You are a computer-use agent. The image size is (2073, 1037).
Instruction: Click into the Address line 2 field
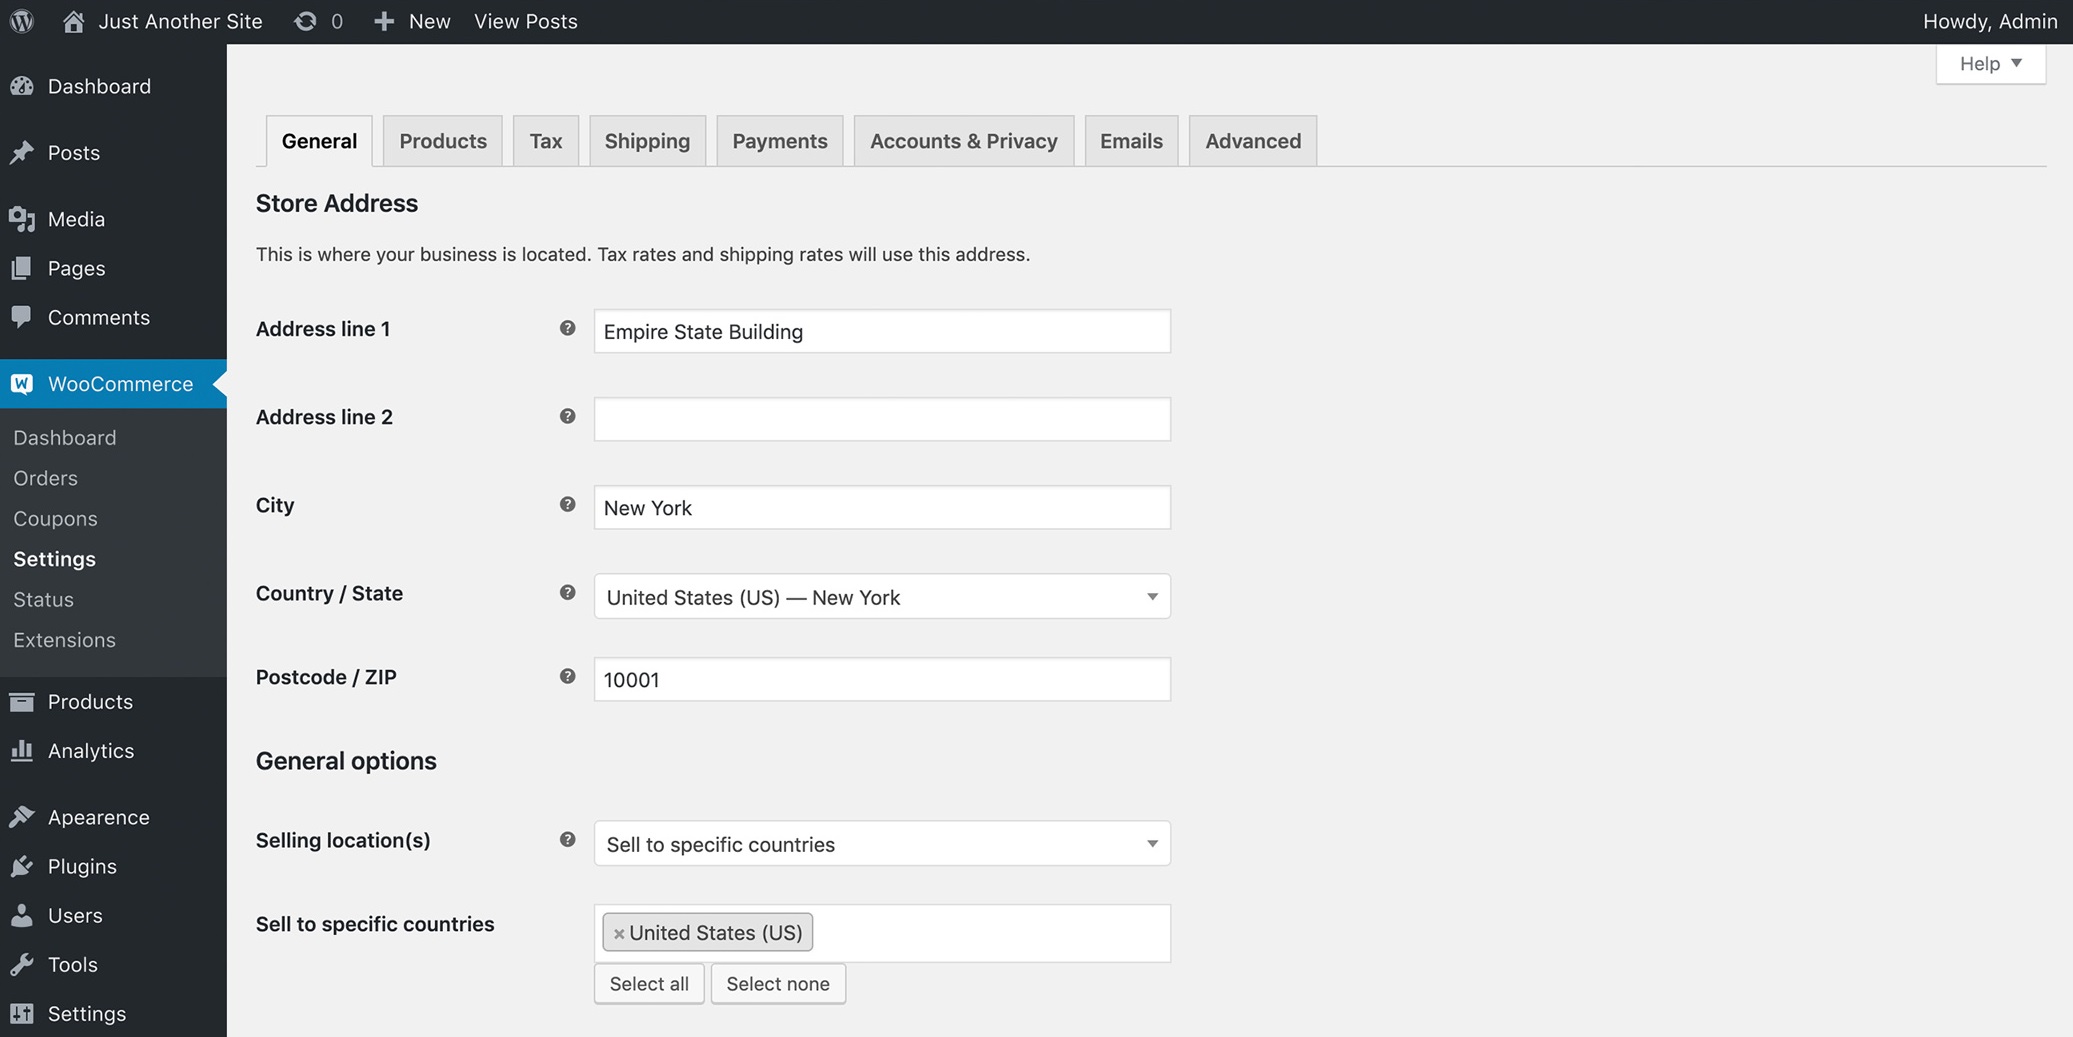(881, 419)
